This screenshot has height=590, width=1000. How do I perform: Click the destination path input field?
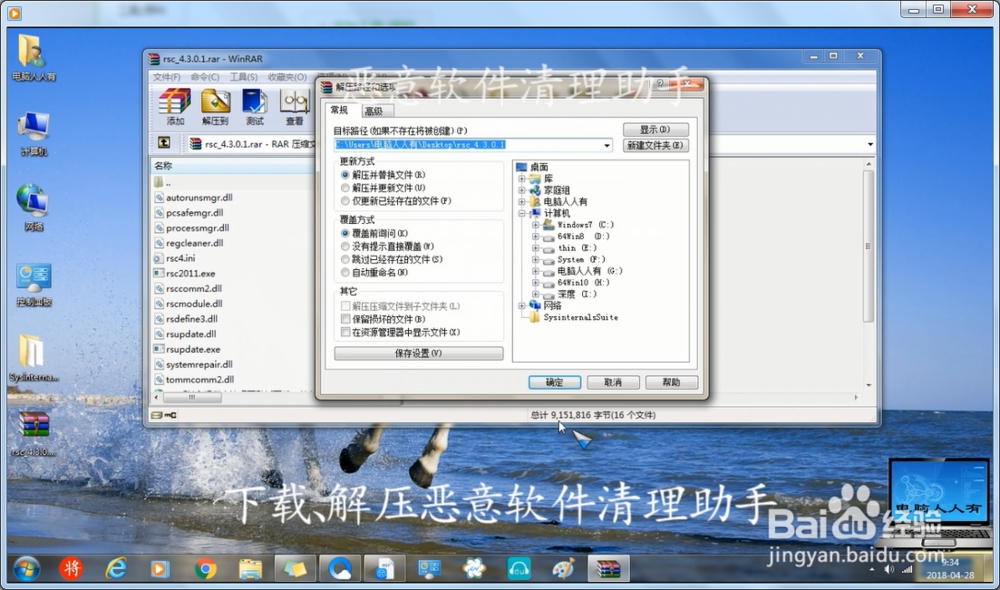click(473, 145)
